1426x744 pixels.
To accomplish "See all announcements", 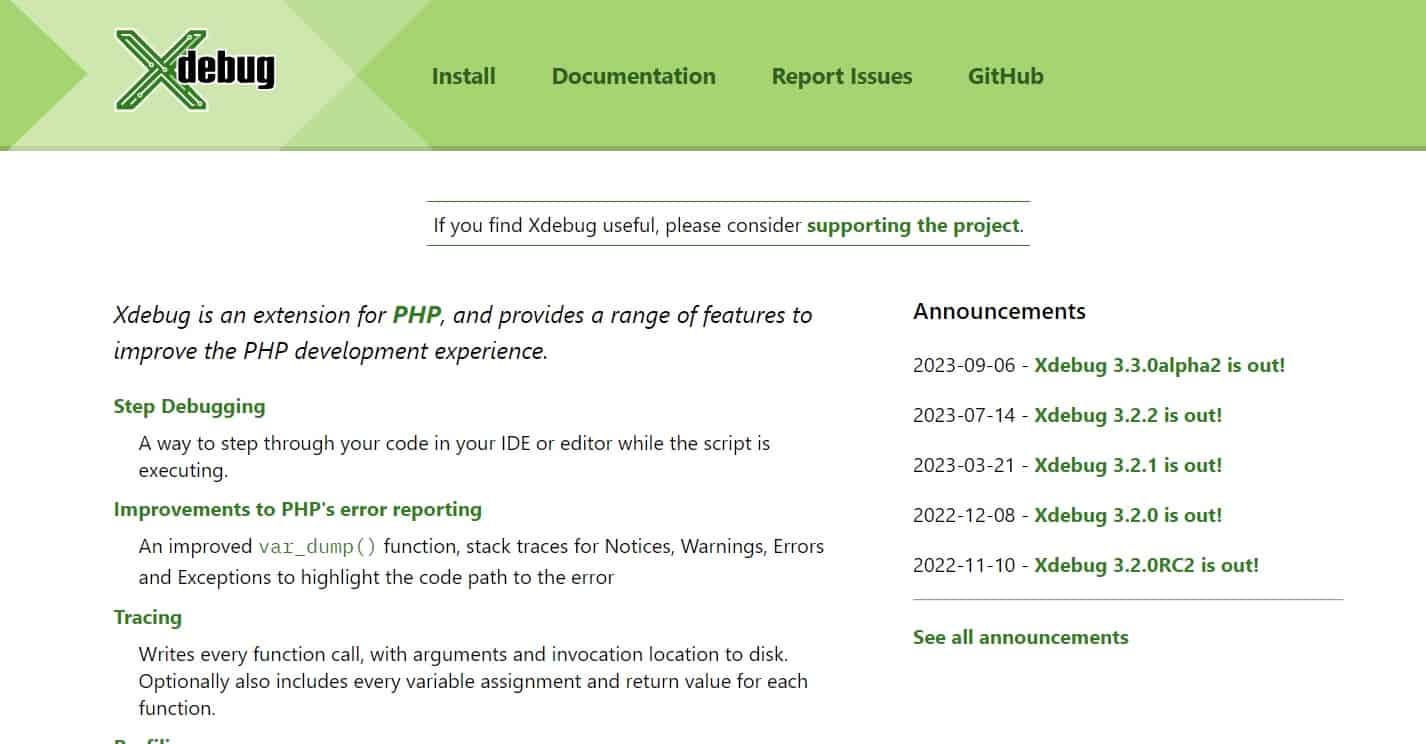I will click(x=1020, y=638).
